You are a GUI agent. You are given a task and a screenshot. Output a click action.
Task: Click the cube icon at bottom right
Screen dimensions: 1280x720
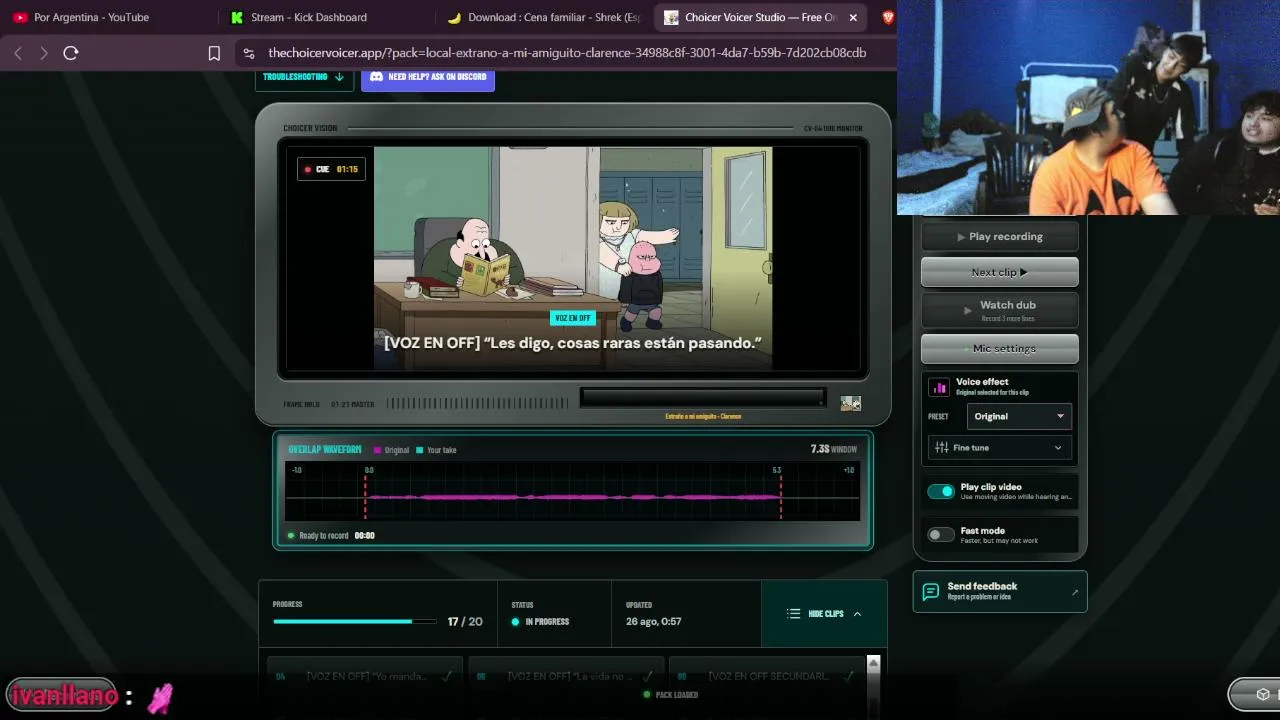click(1263, 694)
